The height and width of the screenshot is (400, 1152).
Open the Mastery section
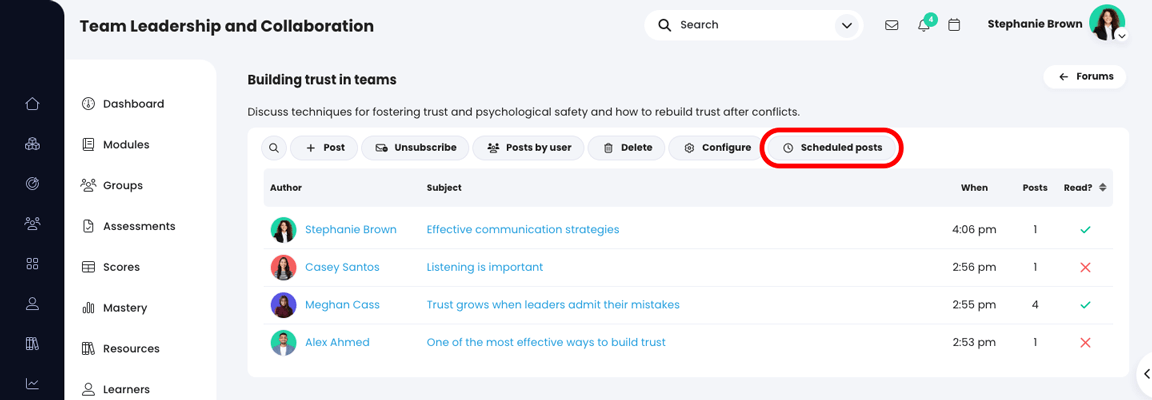125,308
